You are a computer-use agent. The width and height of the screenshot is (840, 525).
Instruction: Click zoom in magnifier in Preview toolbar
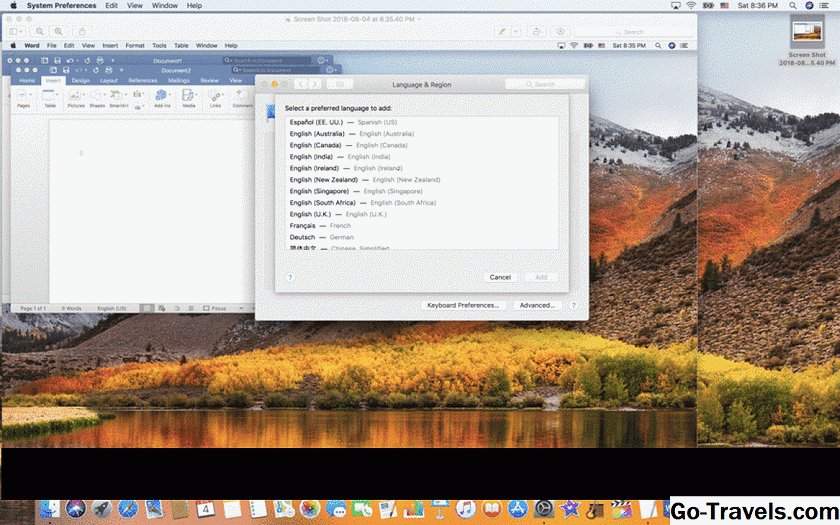click(x=59, y=32)
